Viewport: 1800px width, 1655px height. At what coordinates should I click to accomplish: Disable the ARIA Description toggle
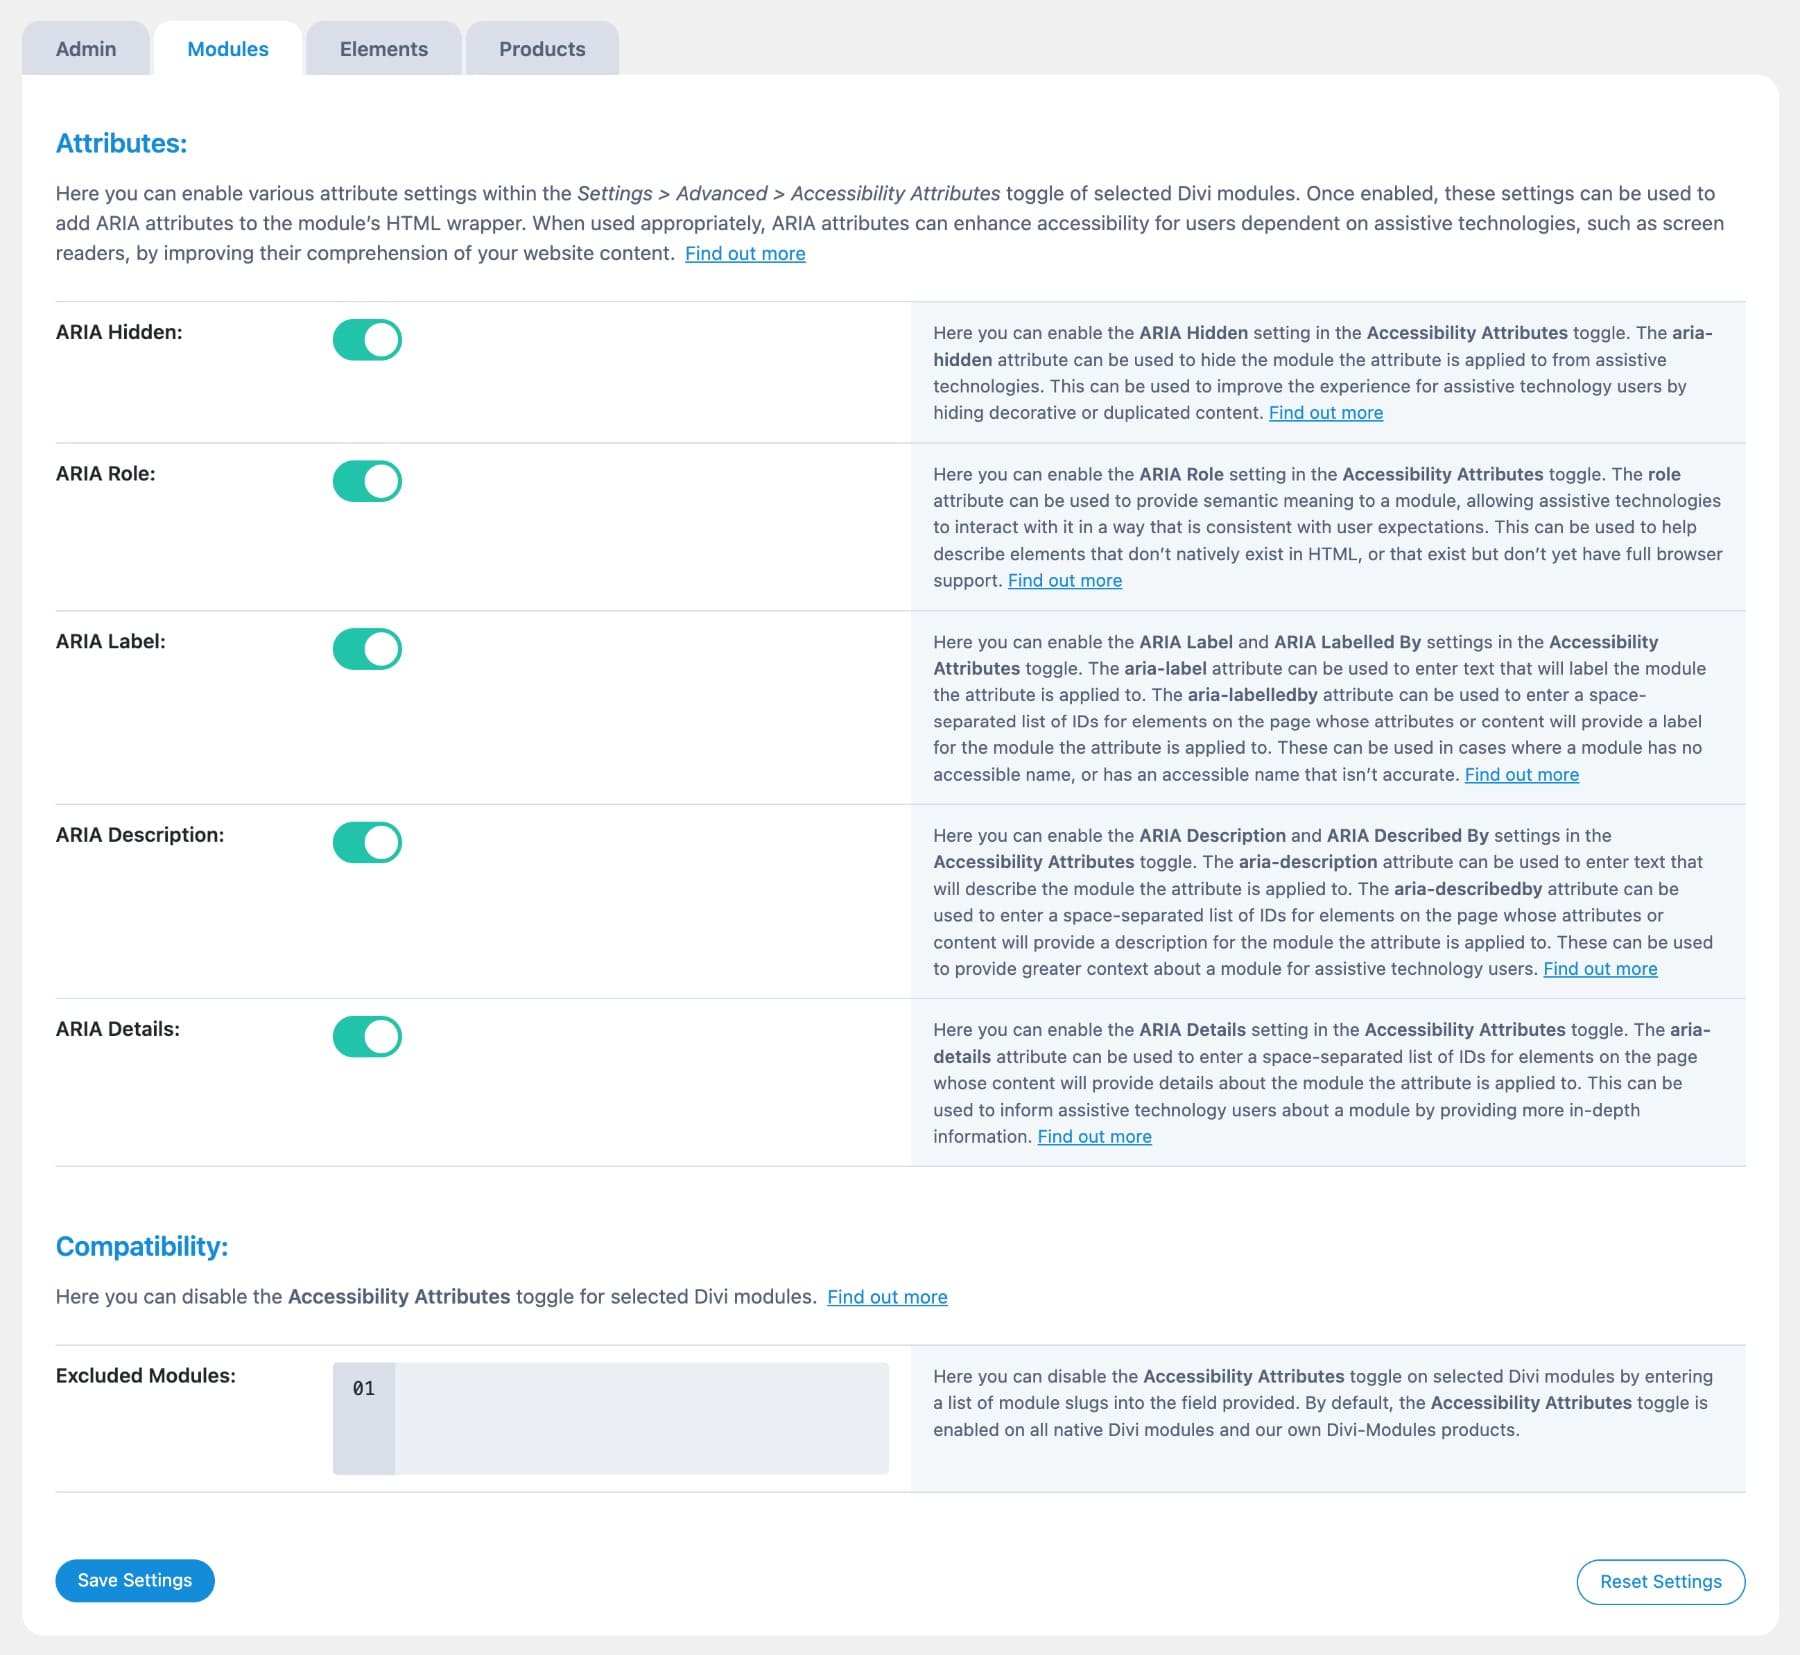[367, 843]
